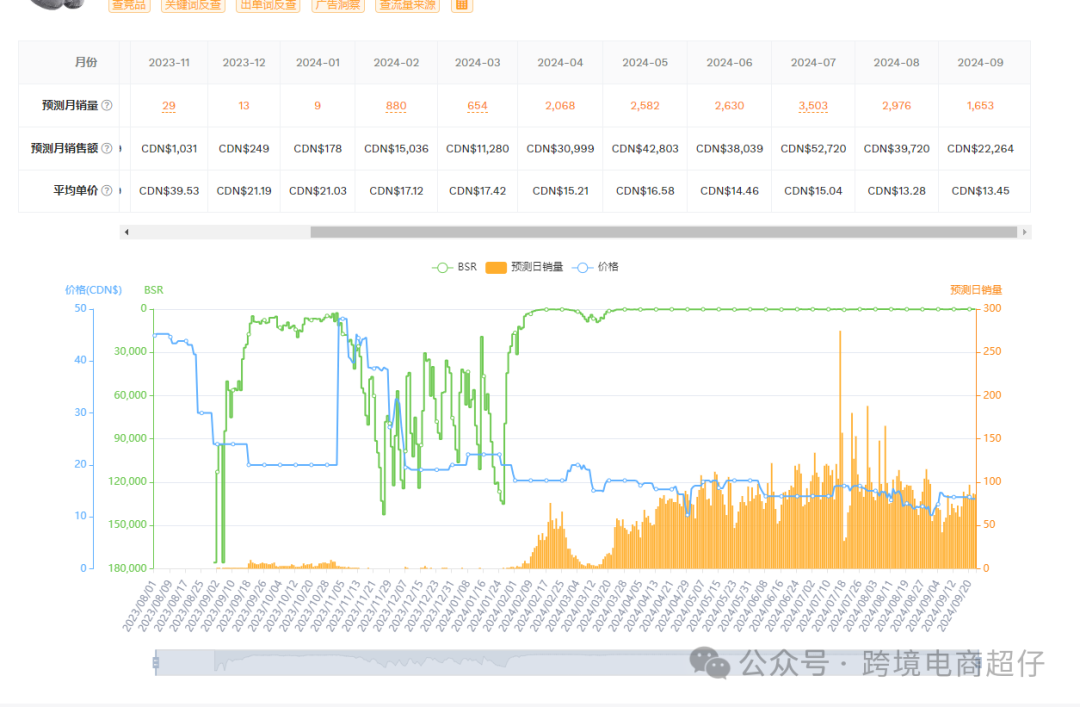This screenshot has height=707, width=1080.
Task: Click the 平均单价 row label
Action: pyautogui.click(x=76, y=191)
